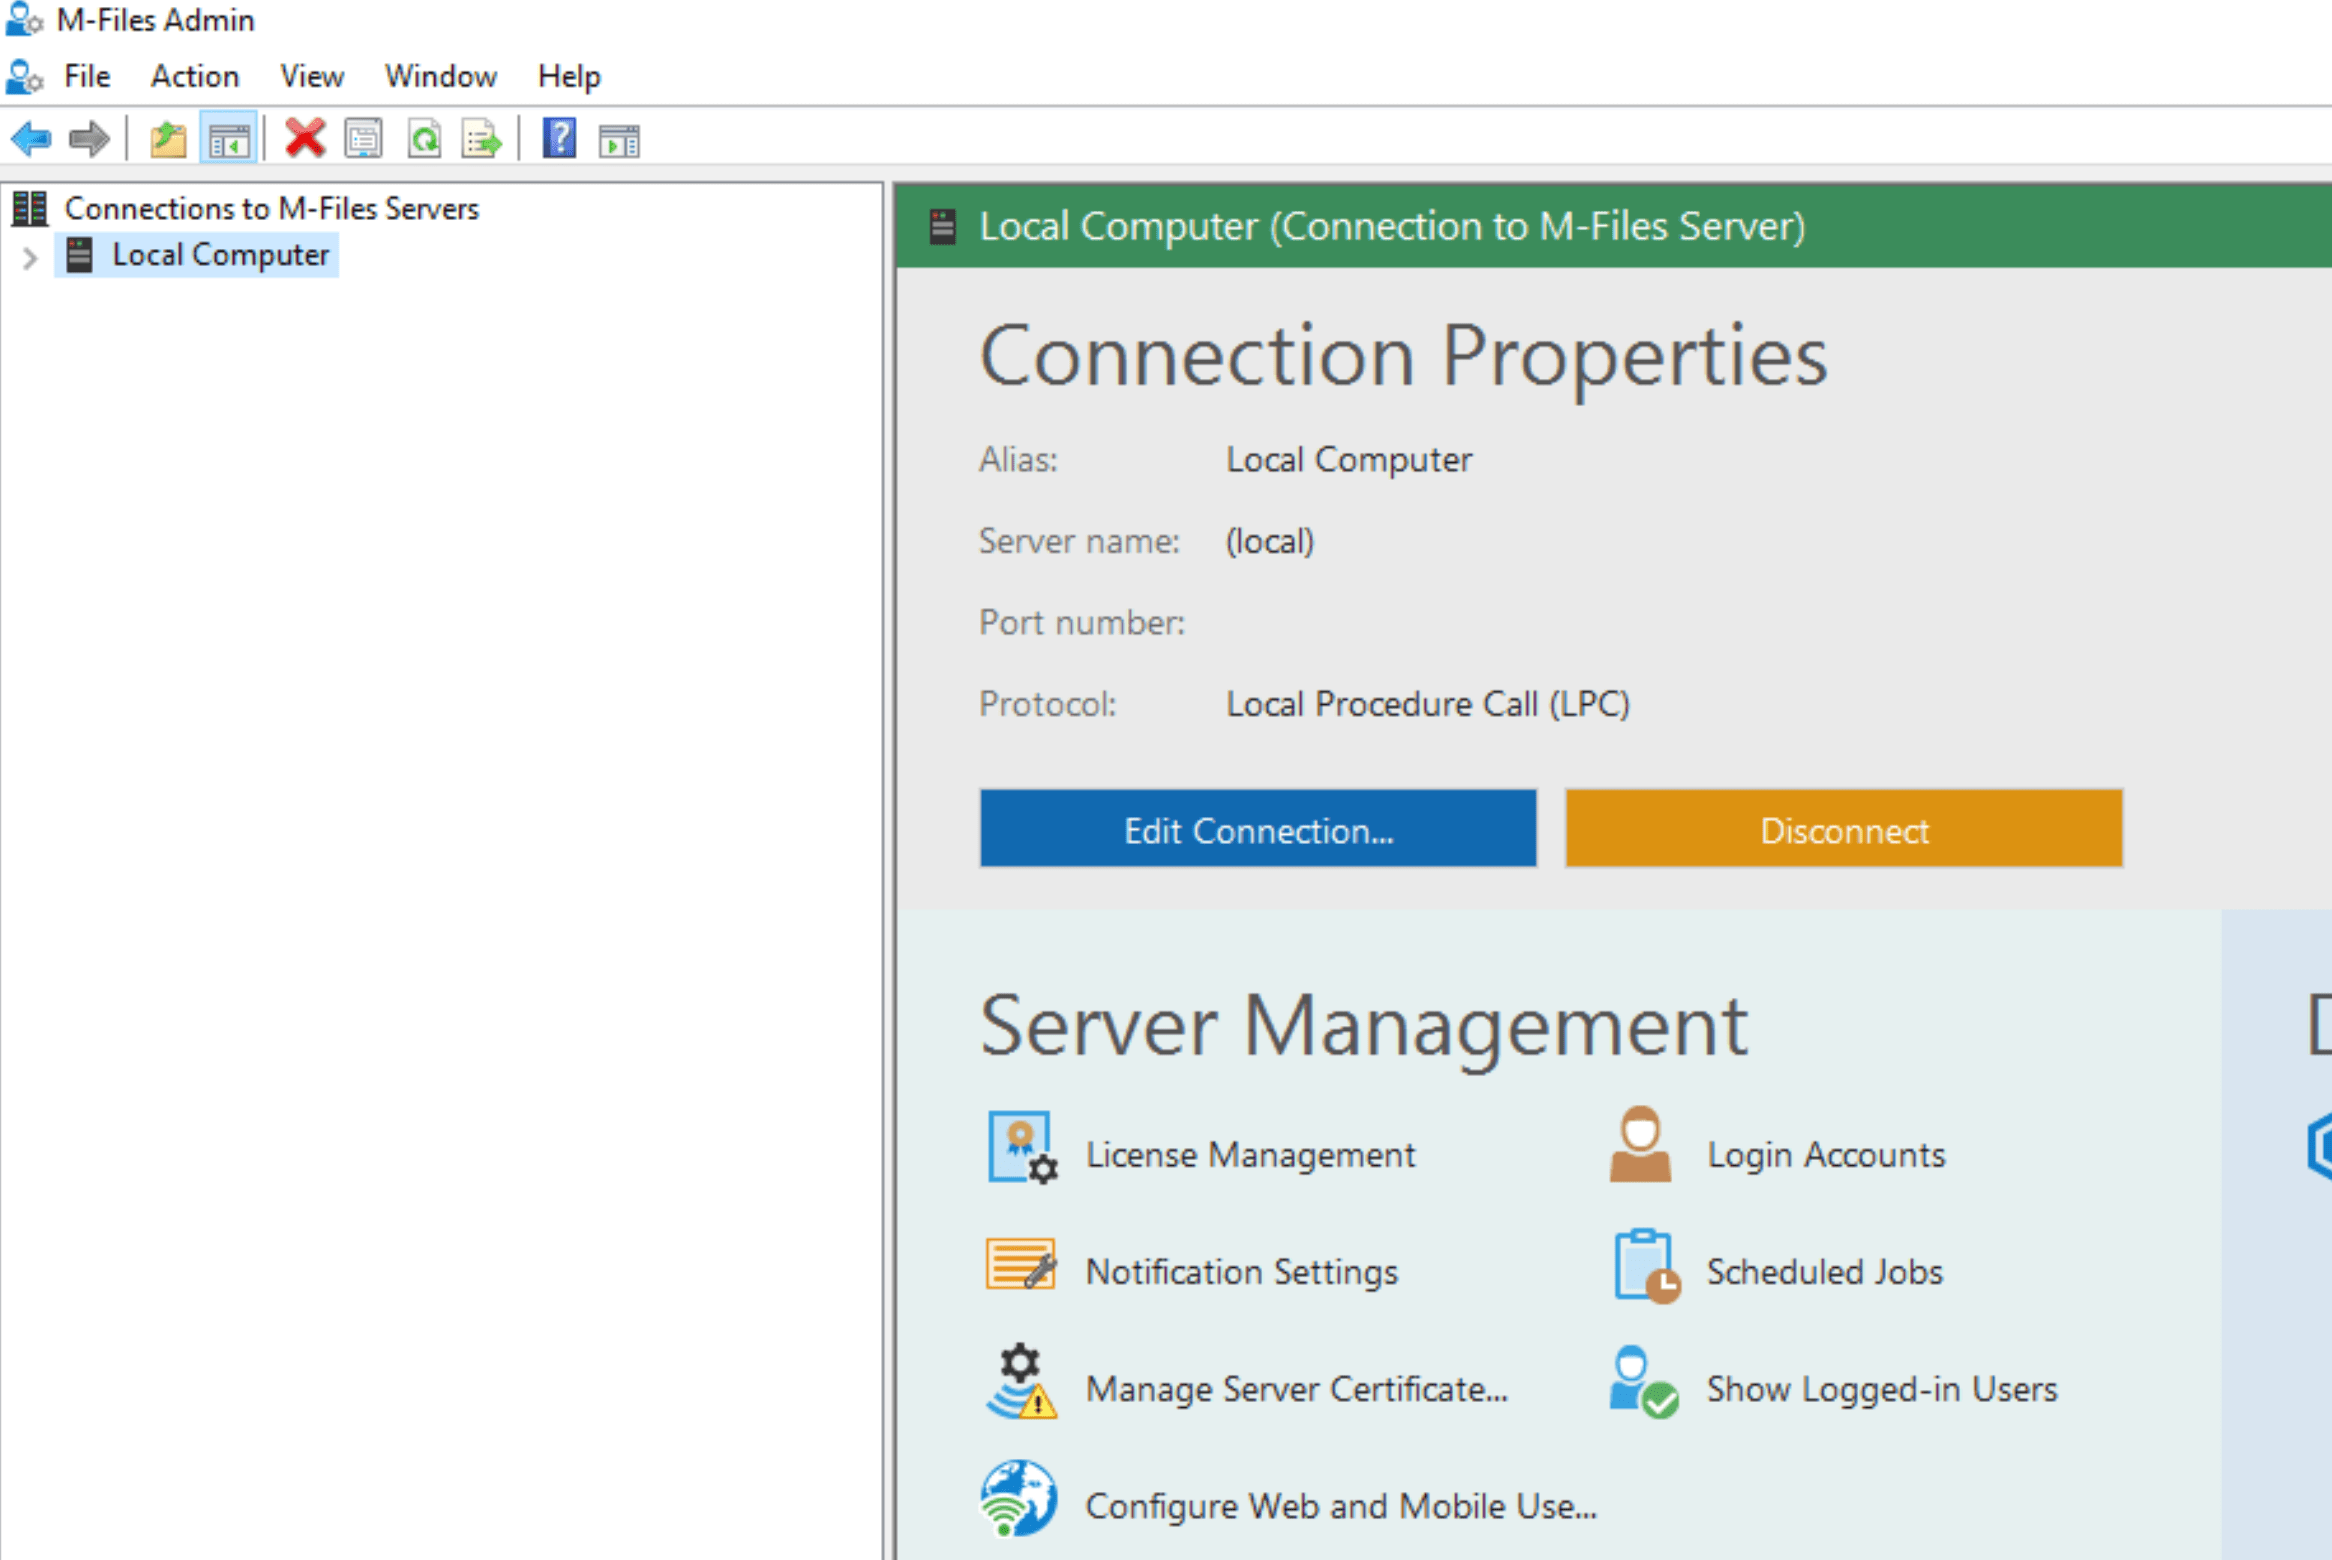
Task: Click the Up One Level folder icon
Action: coord(168,139)
